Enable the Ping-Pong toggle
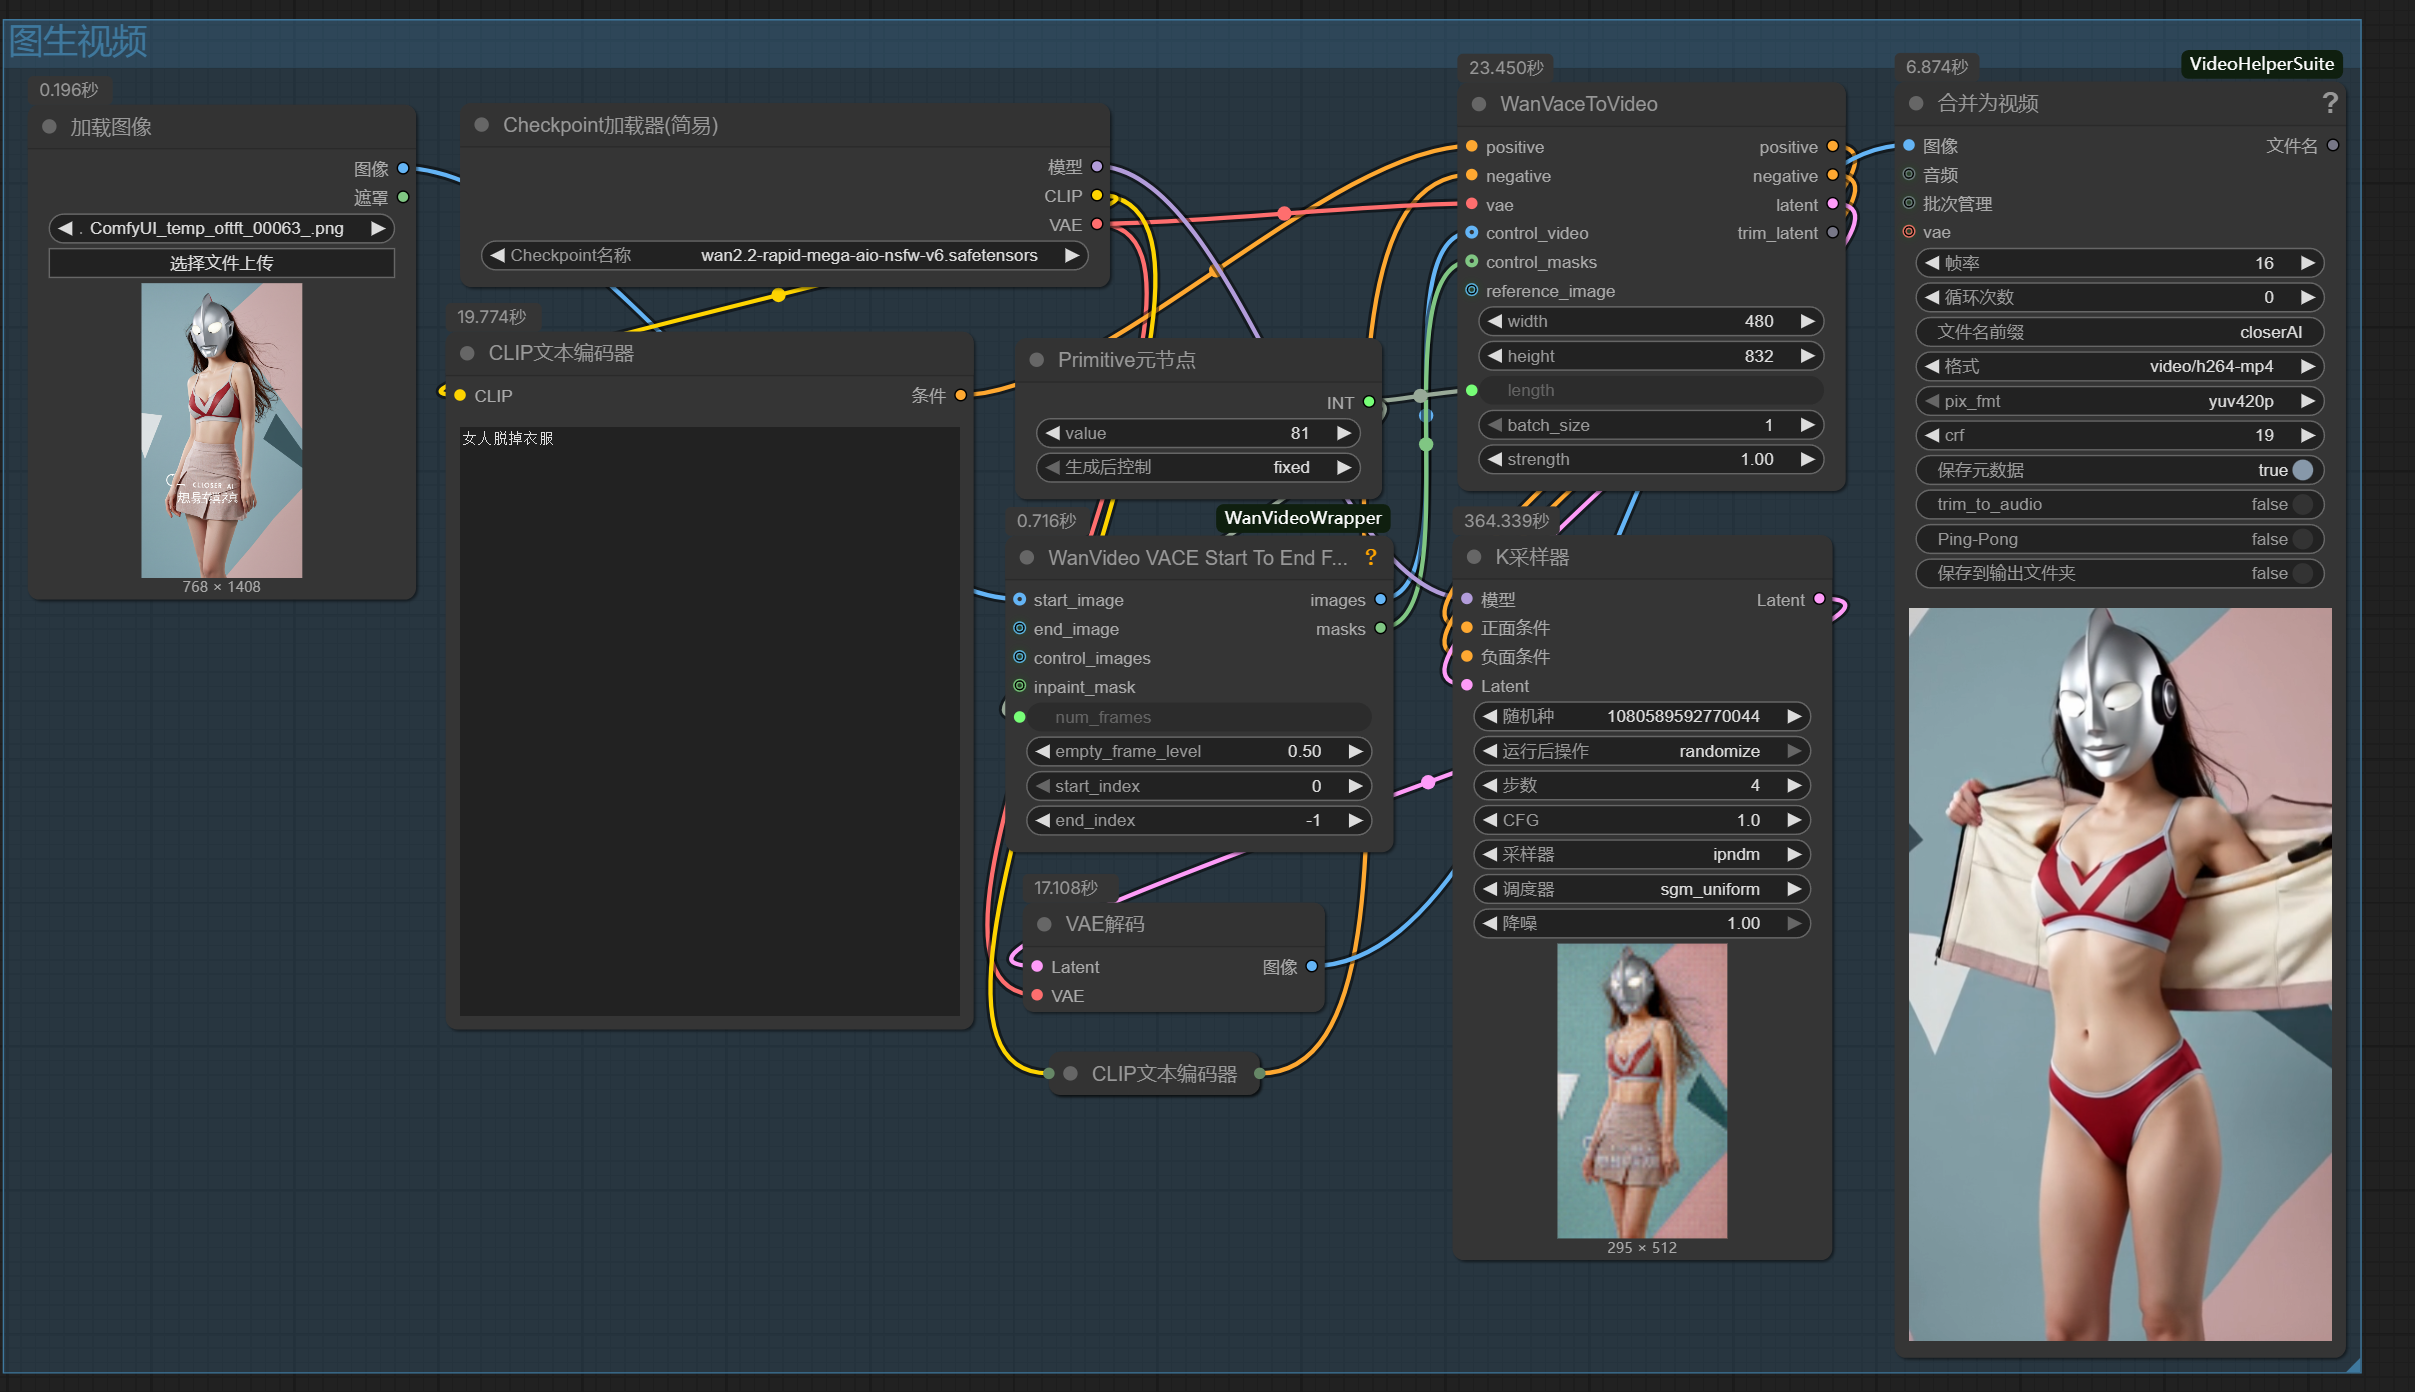The image size is (2415, 1392). [x=2302, y=539]
